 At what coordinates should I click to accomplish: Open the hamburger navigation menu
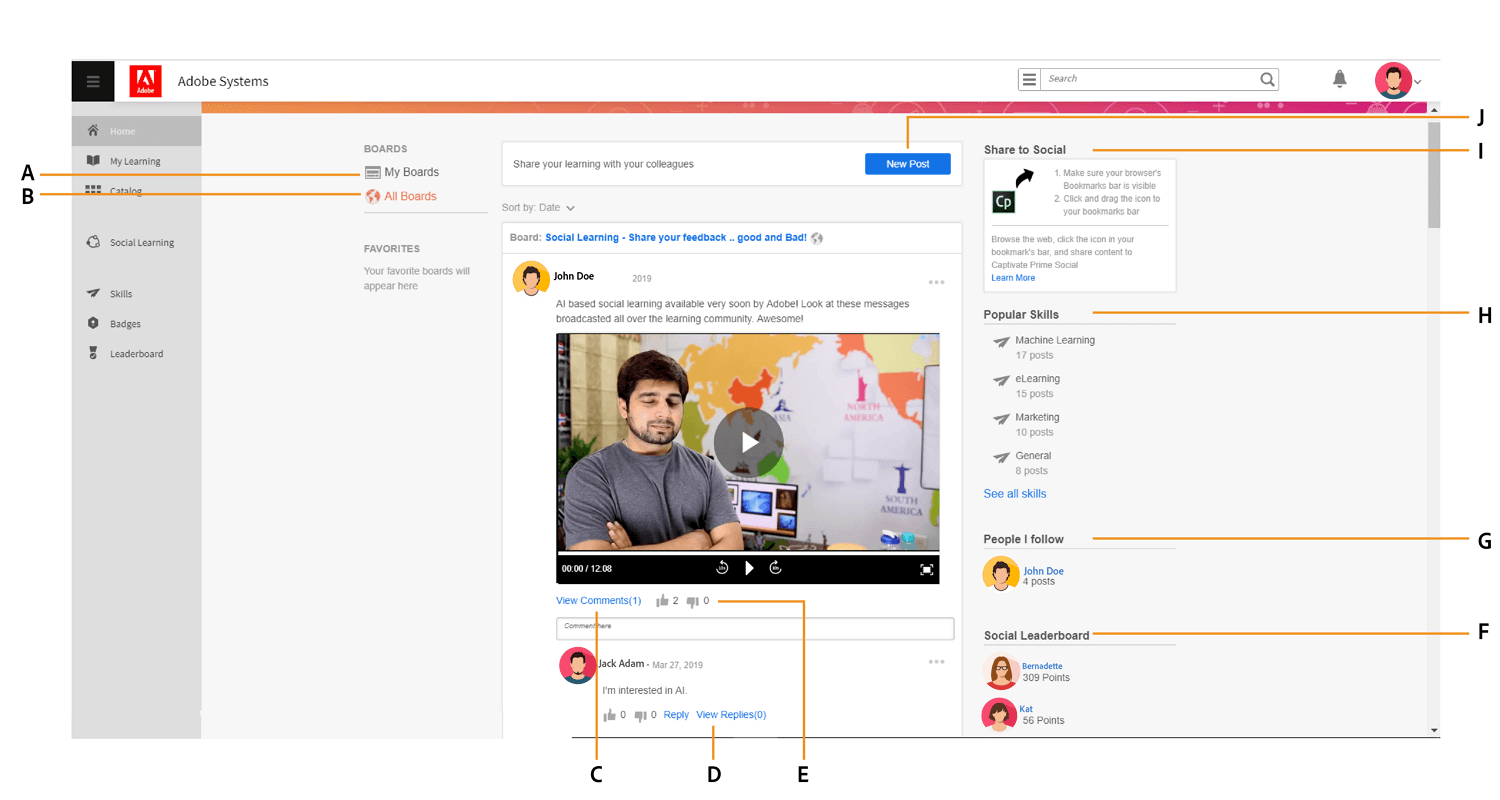(x=93, y=81)
